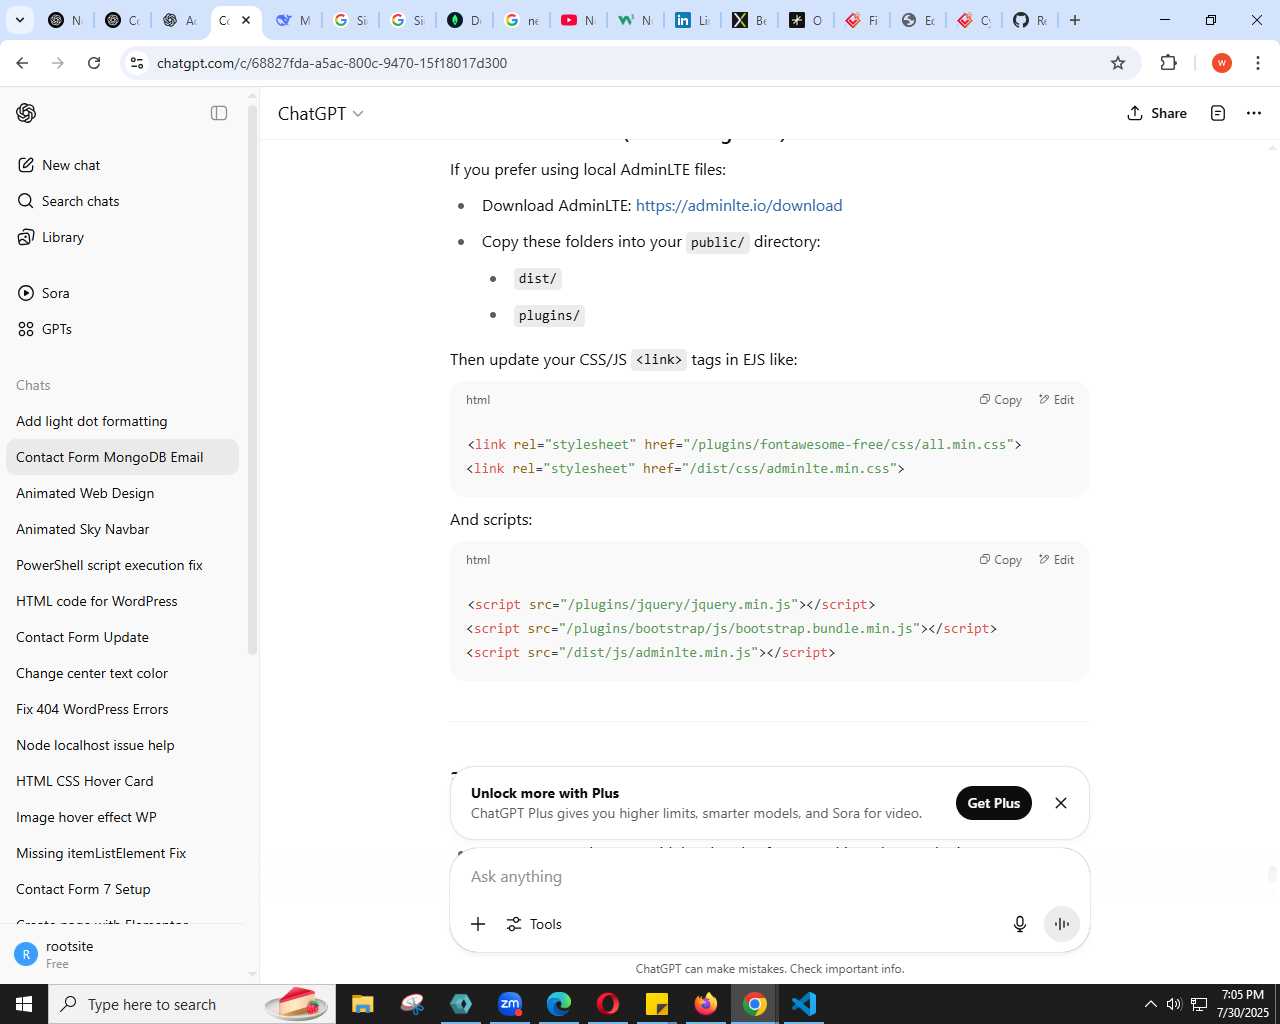1280x1024 pixels.
Task: Open the adminlte.io/download link
Action: pos(739,205)
